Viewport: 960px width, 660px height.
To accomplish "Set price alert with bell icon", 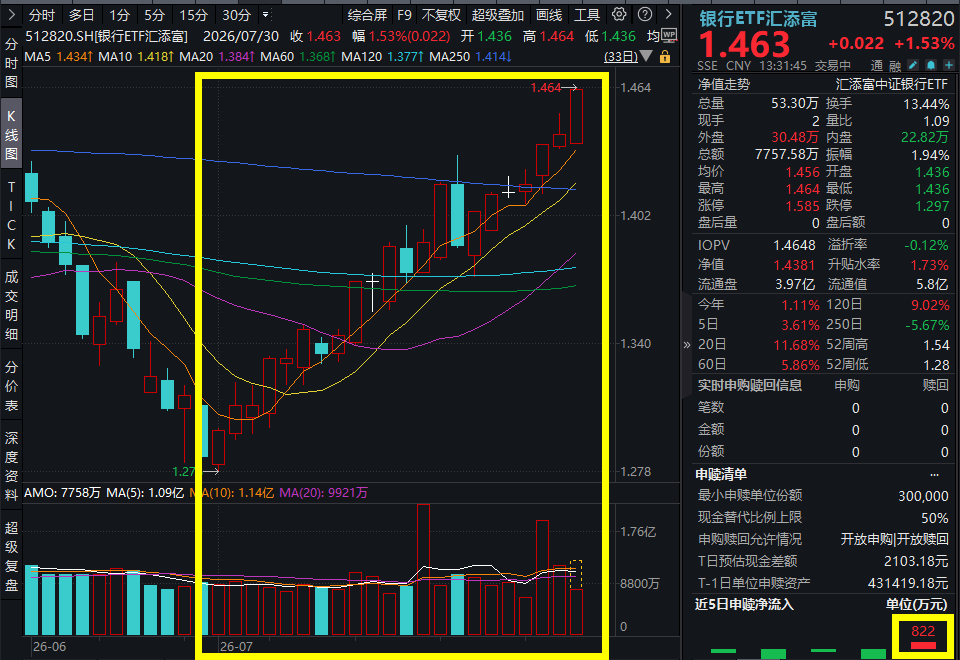I will tap(931, 65).
